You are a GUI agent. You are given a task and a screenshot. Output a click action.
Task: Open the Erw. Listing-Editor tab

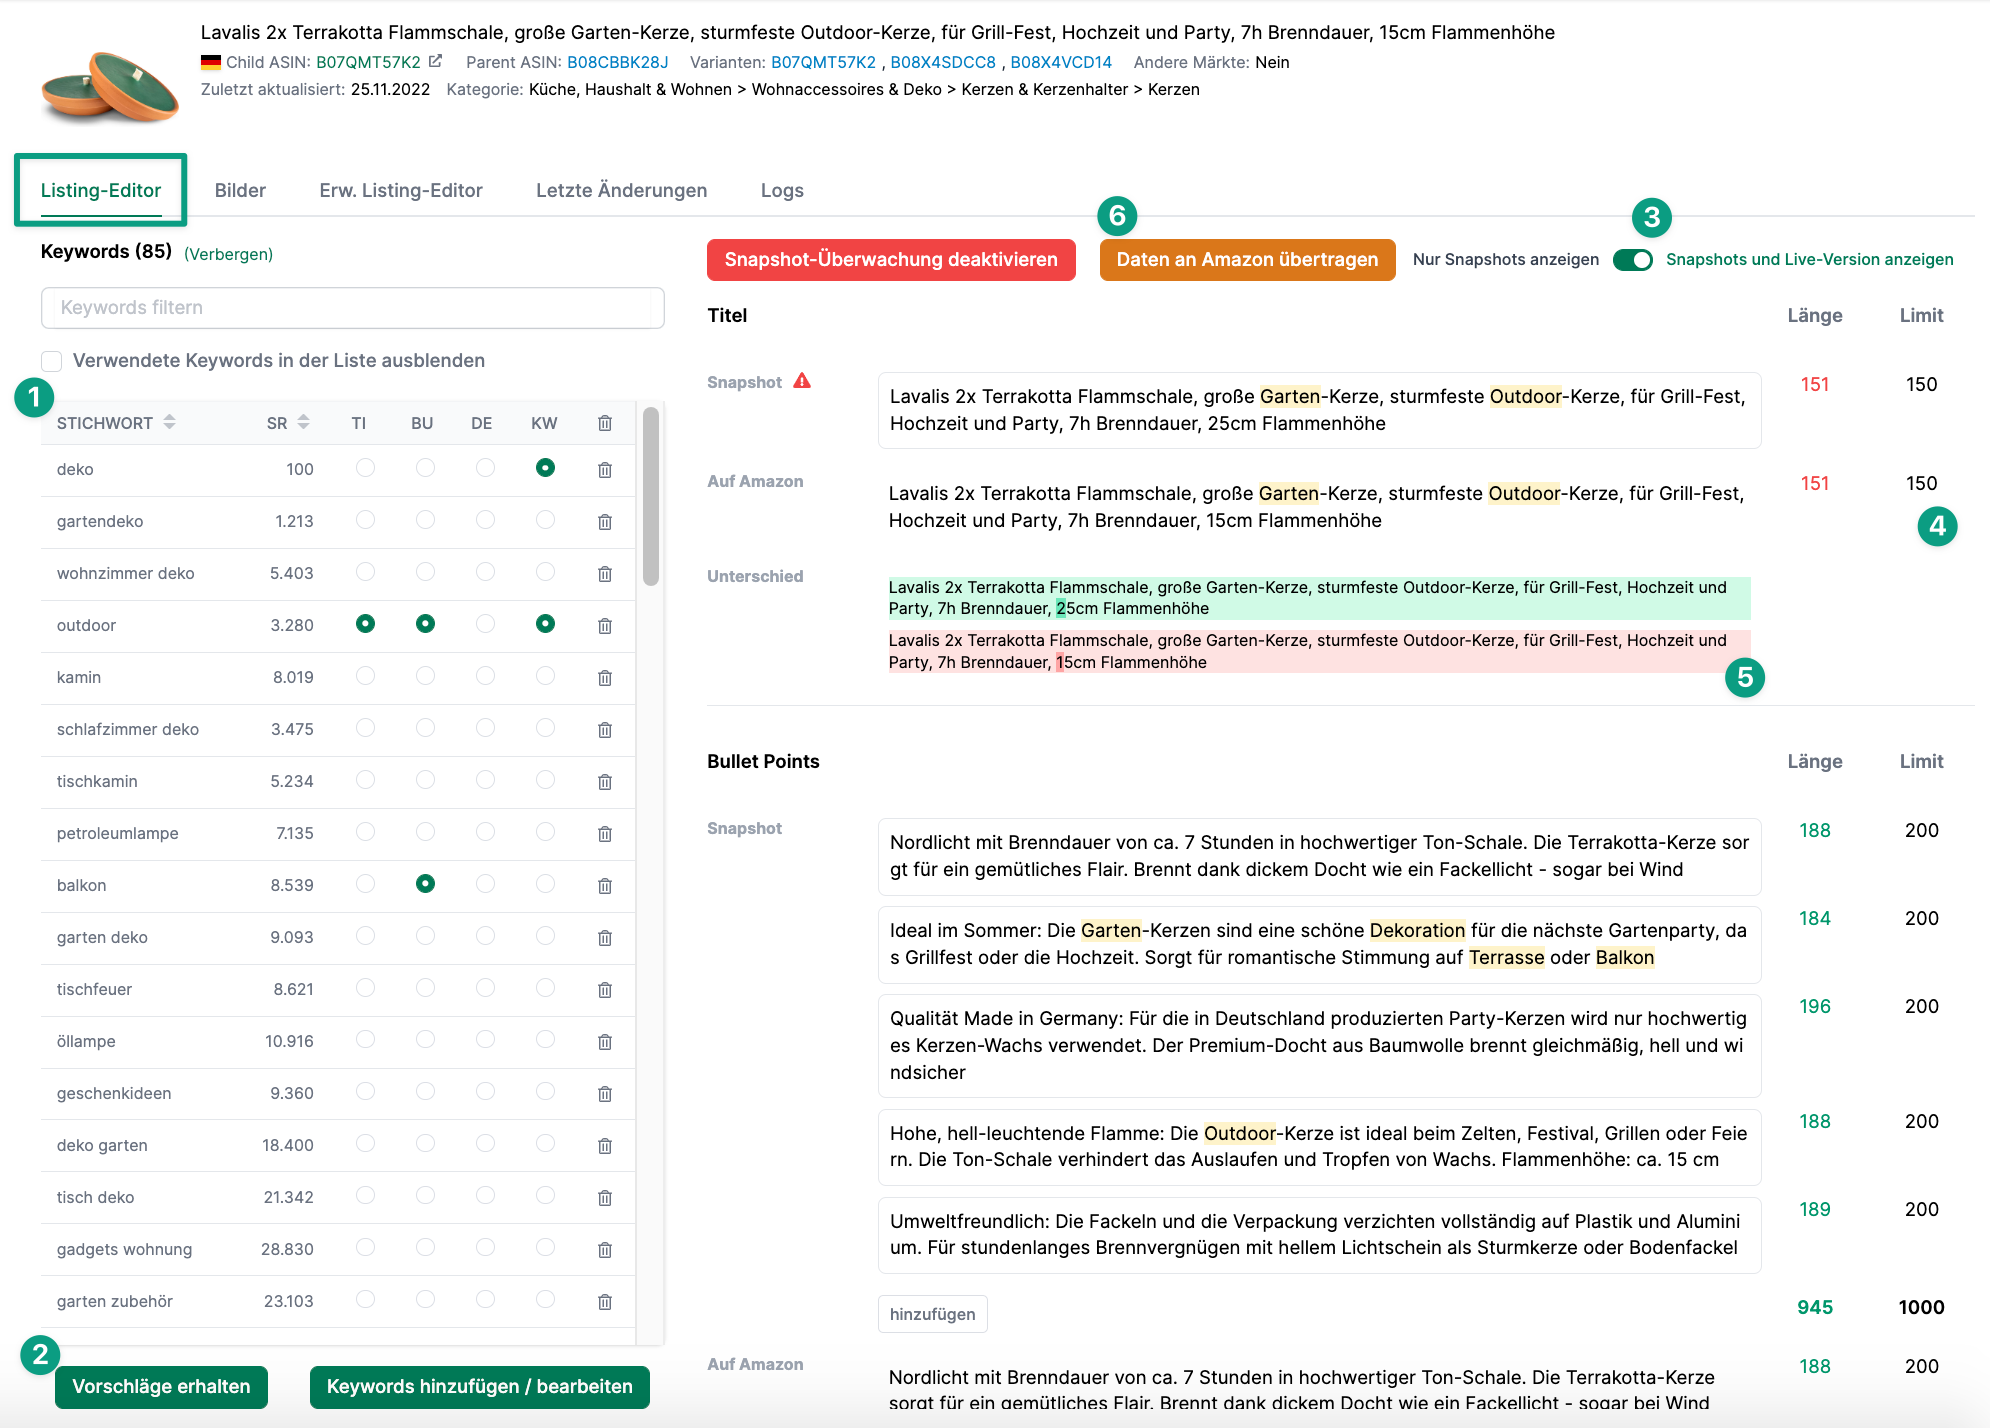click(401, 190)
